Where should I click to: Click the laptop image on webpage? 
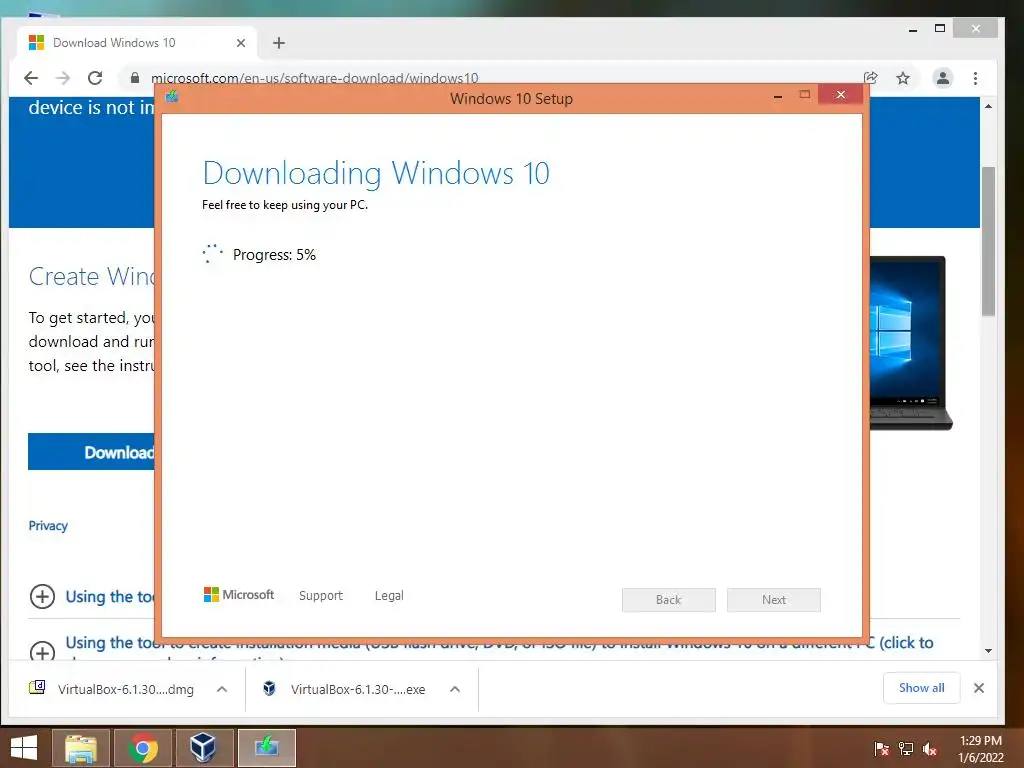(x=910, y=343)
